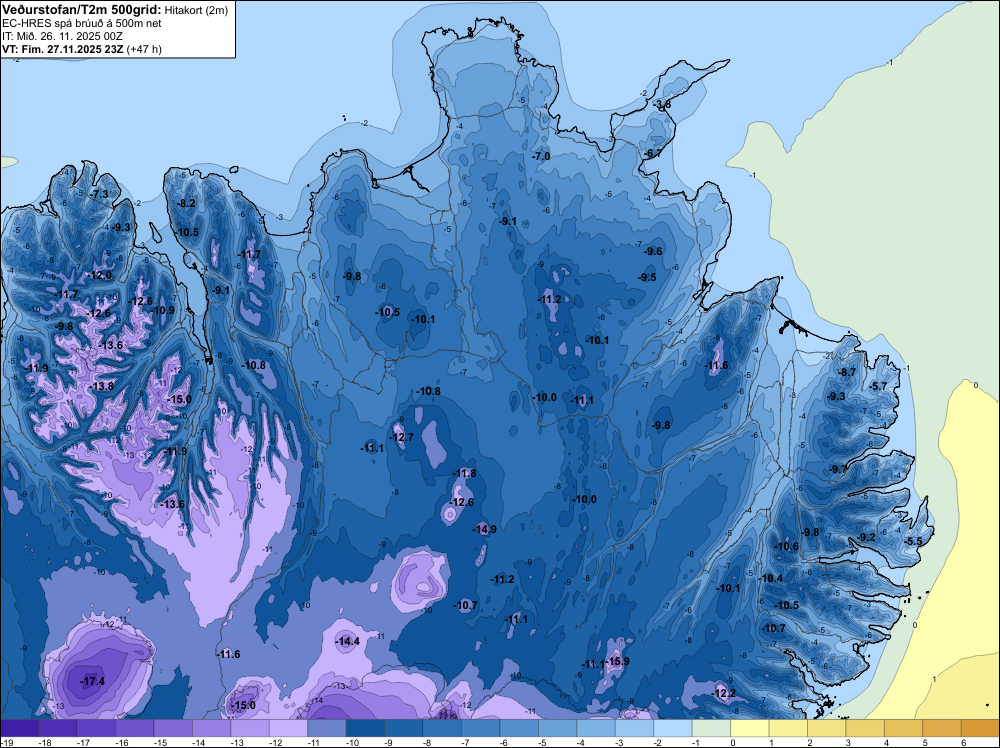Select the -8.7 temperature label
Screen dimensions: 1000x748
pos(847,372)
